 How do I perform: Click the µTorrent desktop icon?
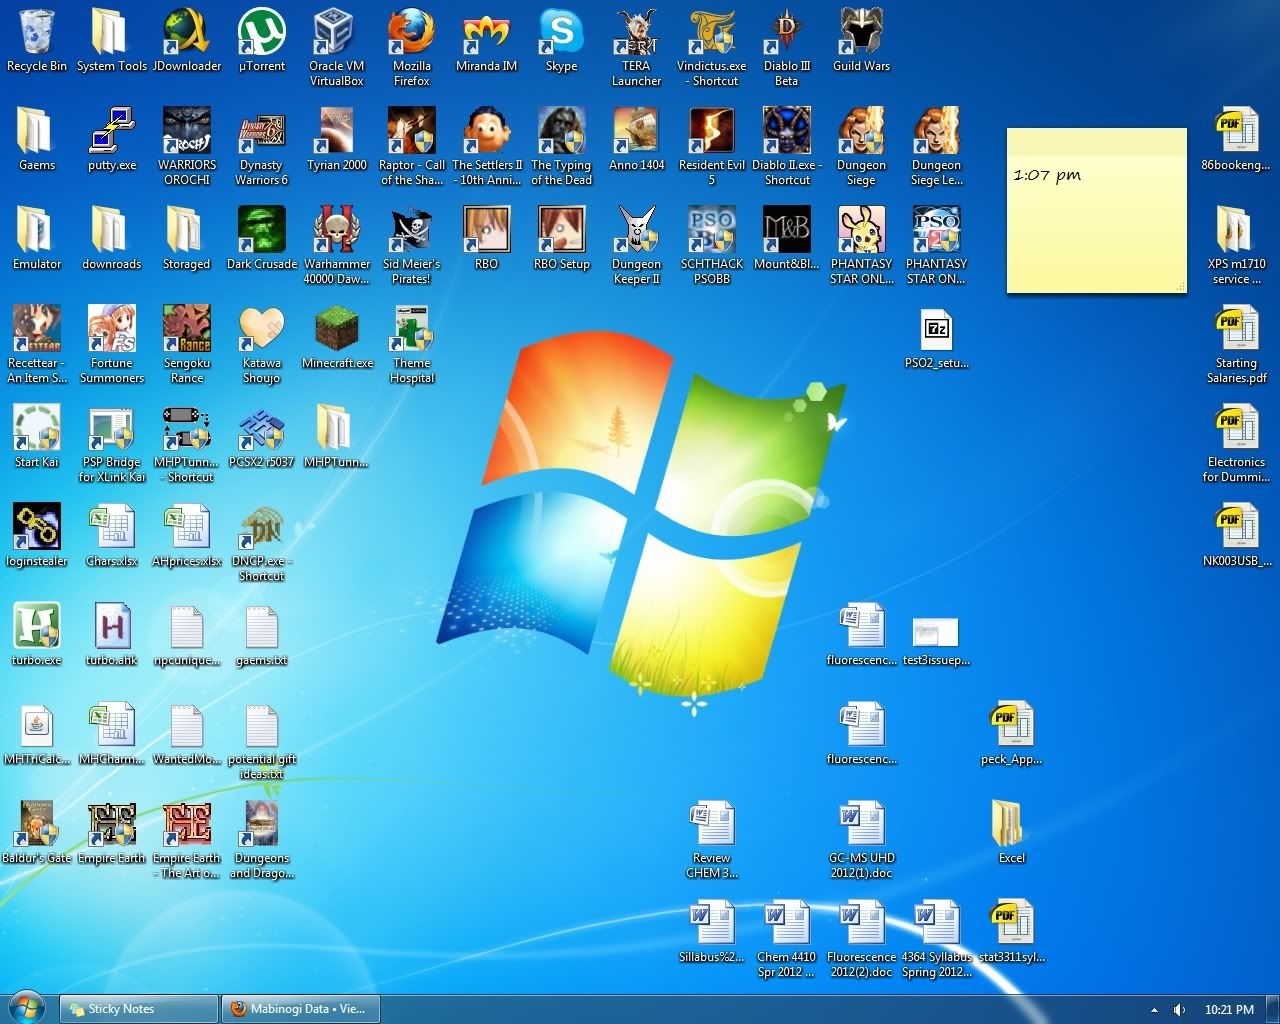[x=262, y=32]
